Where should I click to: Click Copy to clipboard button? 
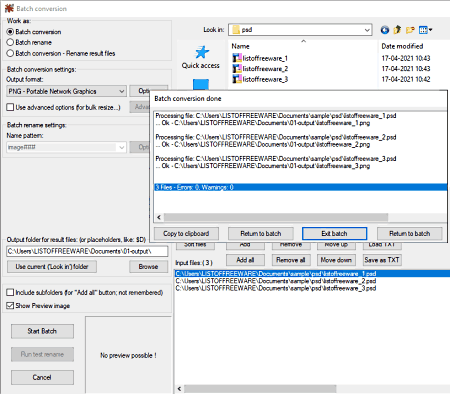click(x=186, y=233)
